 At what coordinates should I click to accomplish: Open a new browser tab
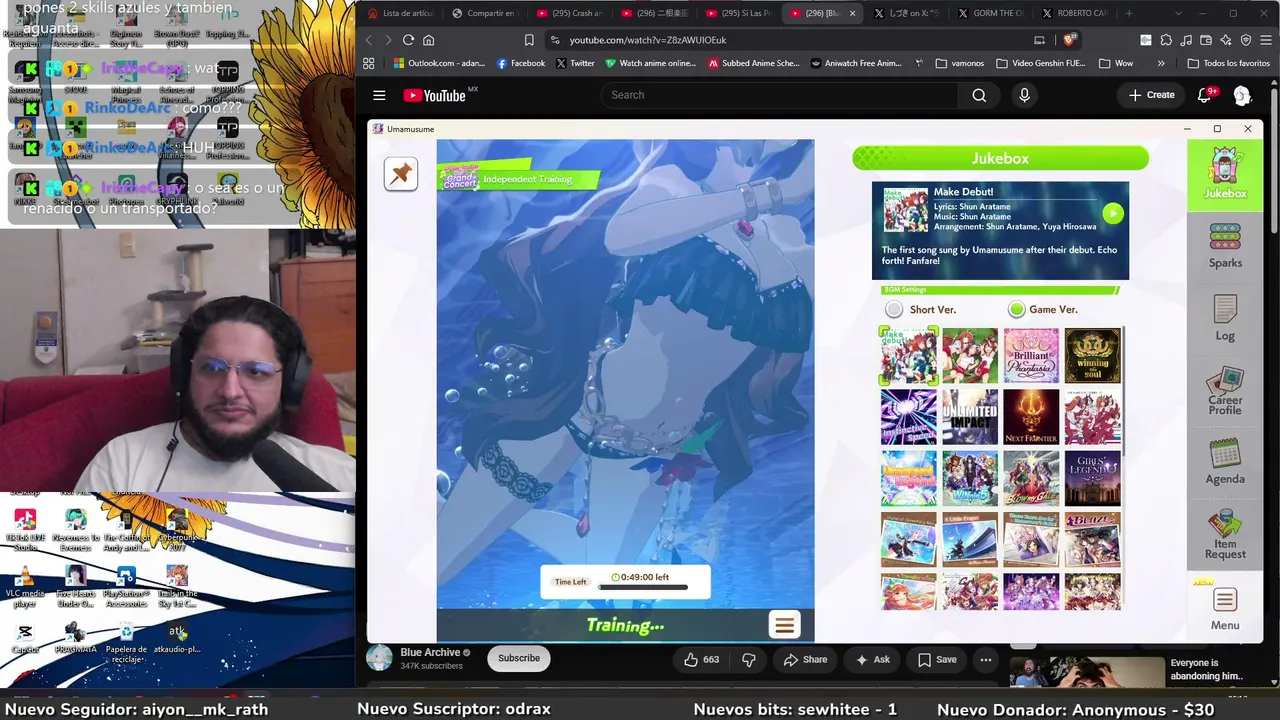(x=1129, y=13)
